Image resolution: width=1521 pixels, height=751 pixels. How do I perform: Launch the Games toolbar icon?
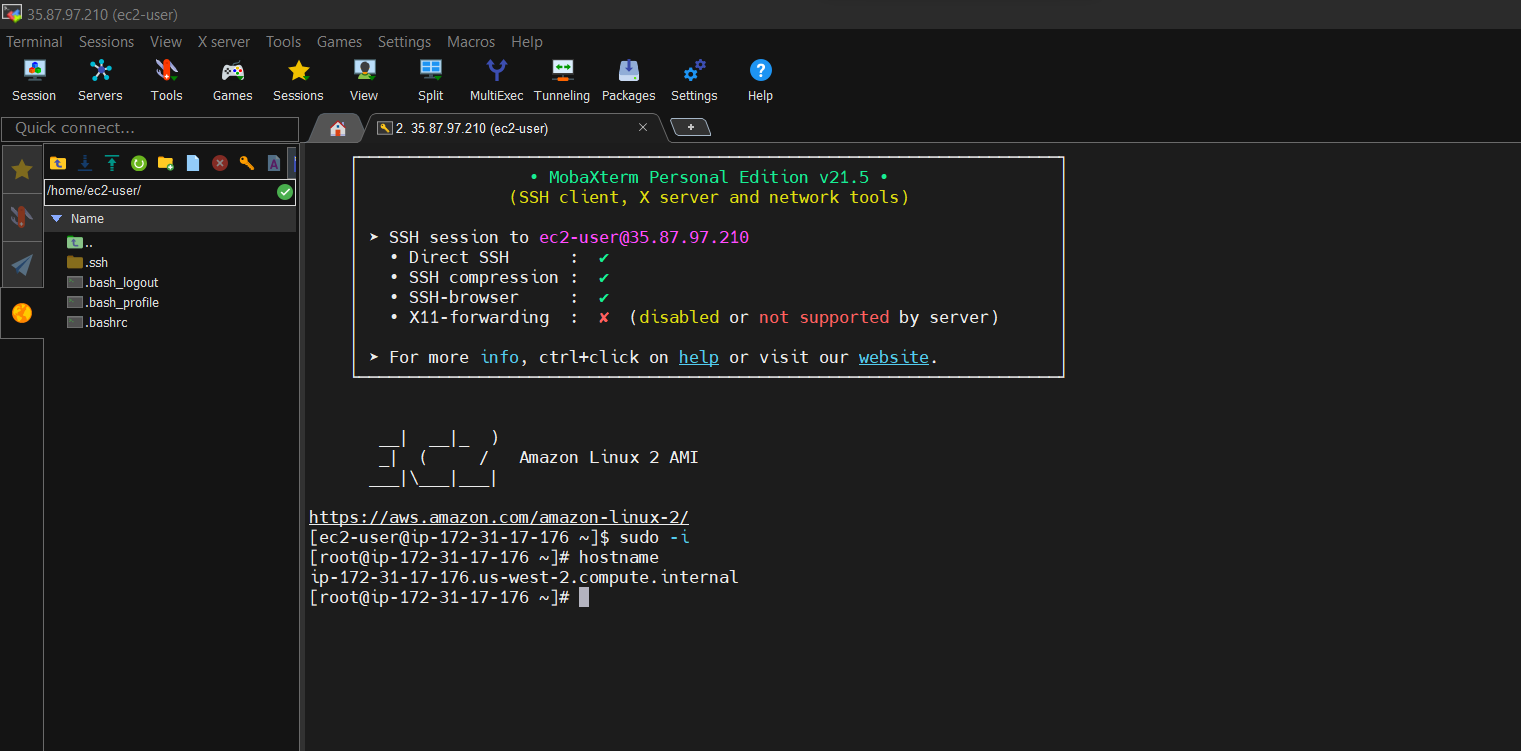(x=232, y=80)
